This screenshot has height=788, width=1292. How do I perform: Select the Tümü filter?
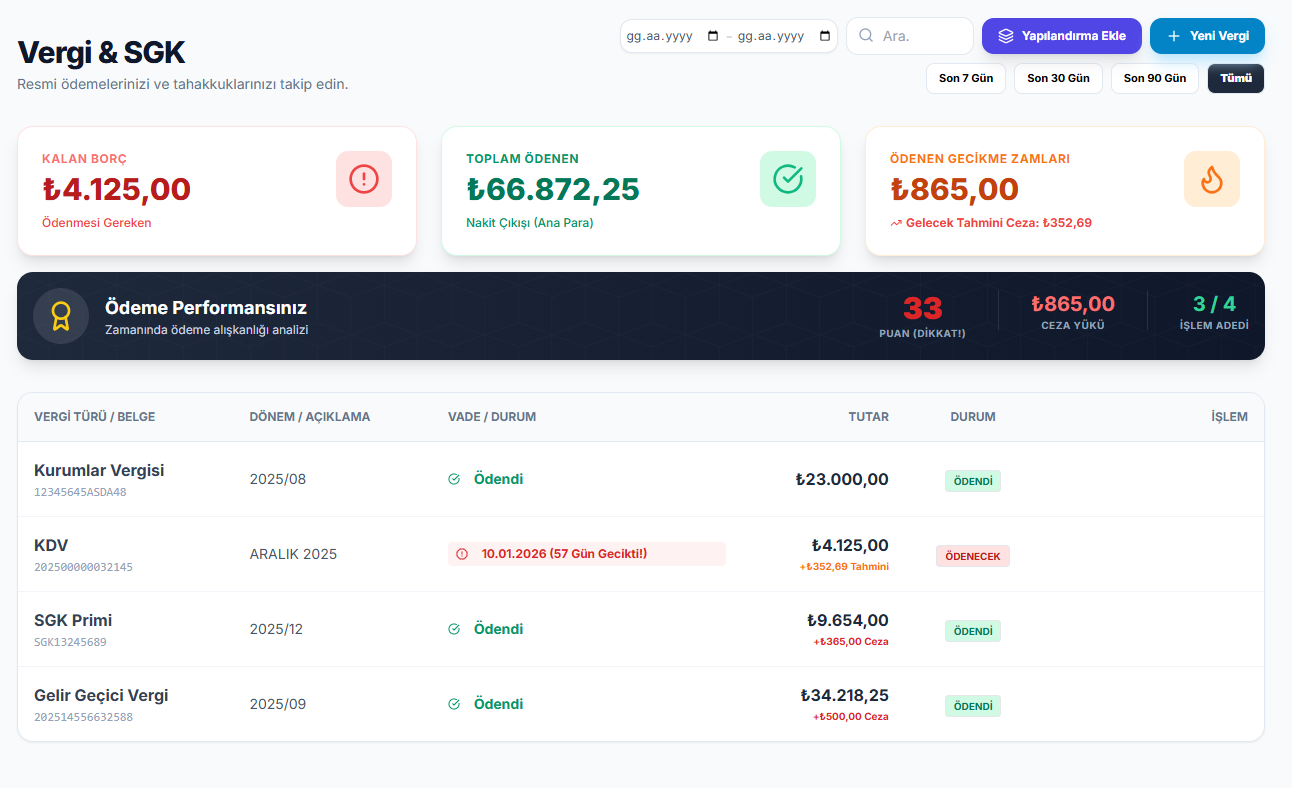click(1235, 78)
